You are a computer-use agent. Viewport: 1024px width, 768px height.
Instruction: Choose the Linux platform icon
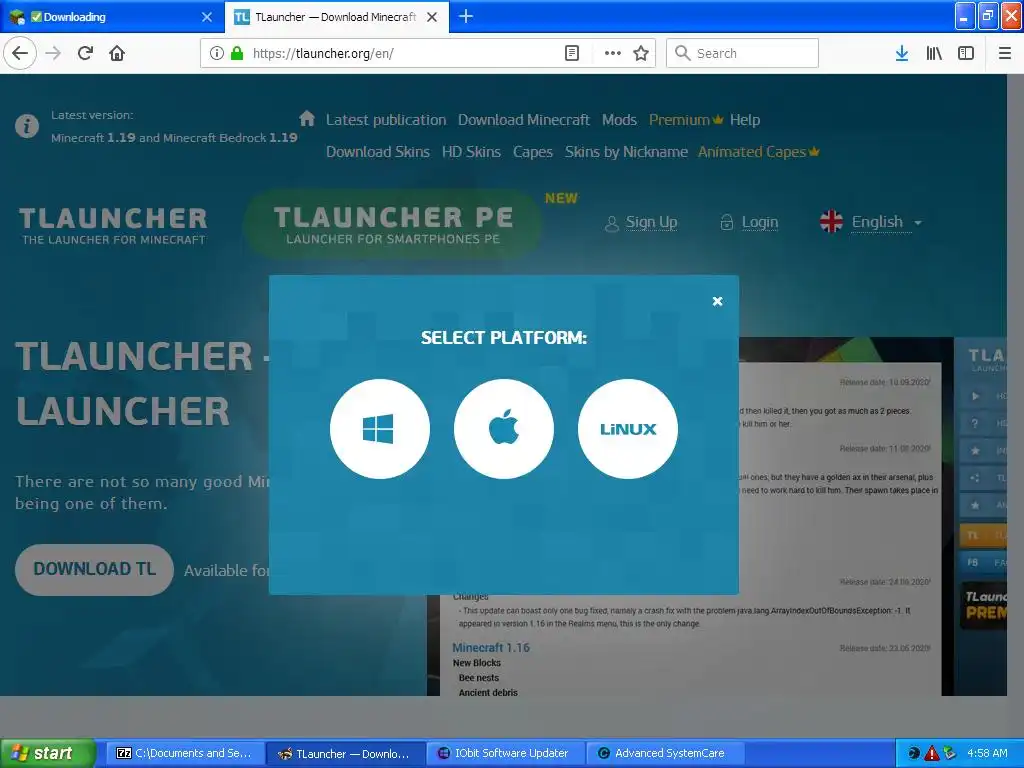pyautogui.click(x=628, y=429)
